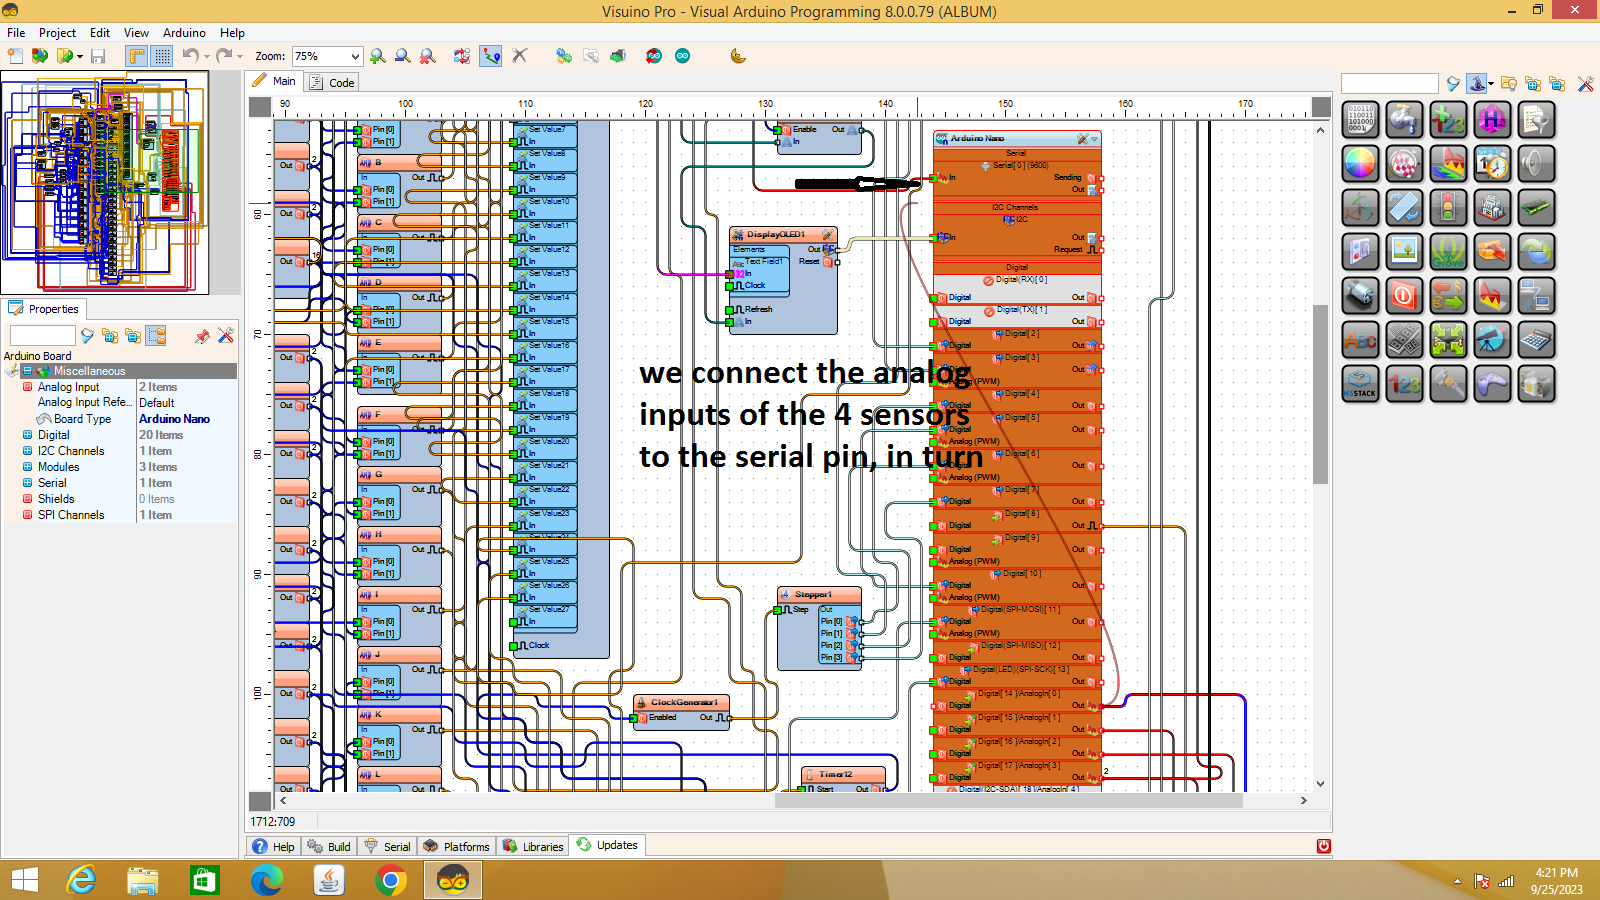1600x900 pixels.
Task: Open the M5Stack components category
Action: click(x=1361, y=383)
